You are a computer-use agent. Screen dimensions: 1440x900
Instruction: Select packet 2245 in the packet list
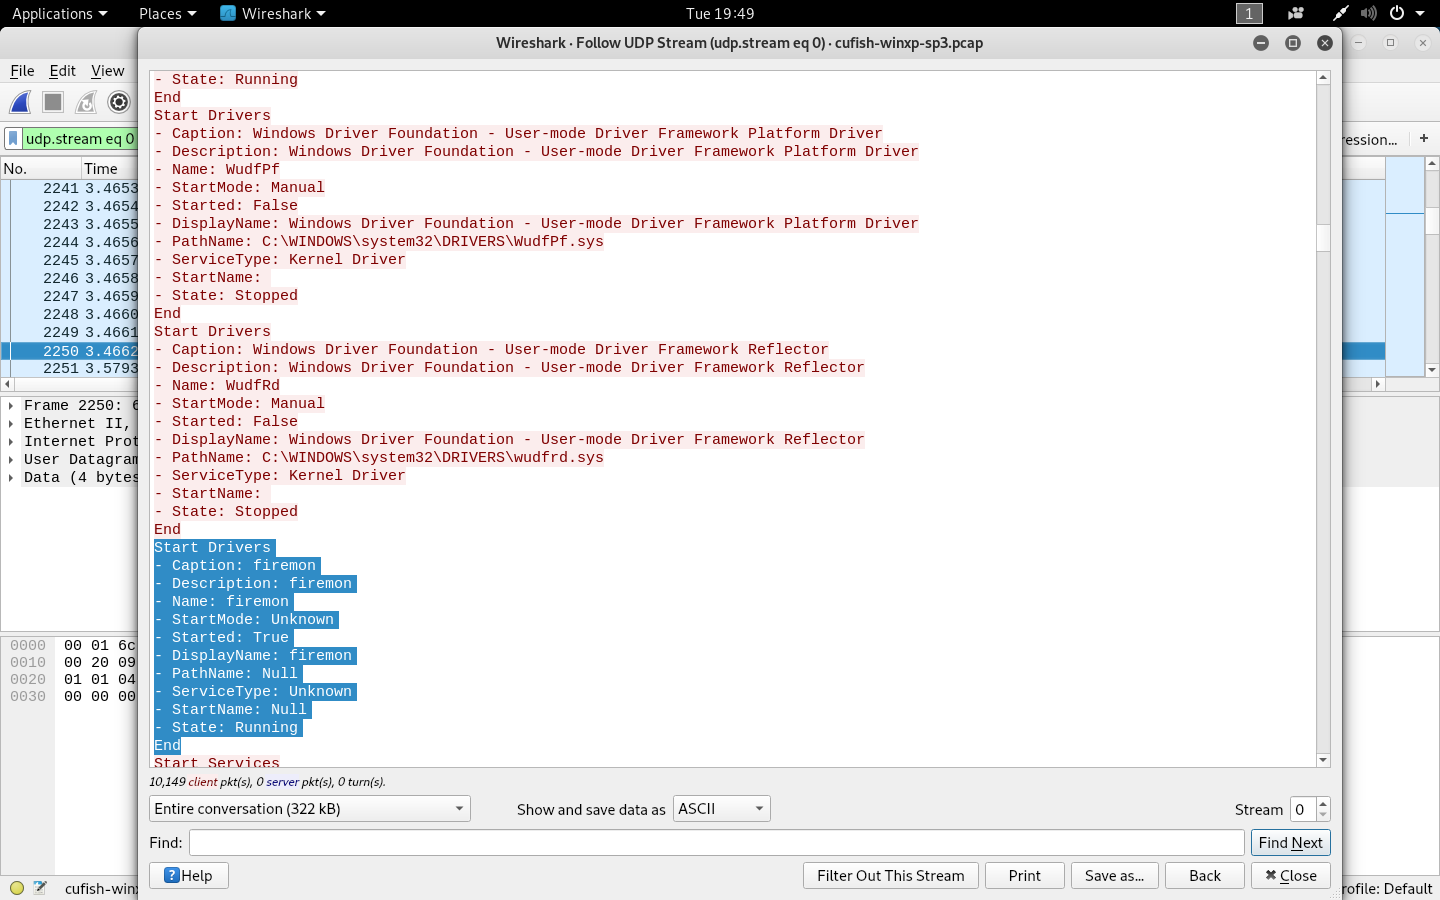click(70, 260)
